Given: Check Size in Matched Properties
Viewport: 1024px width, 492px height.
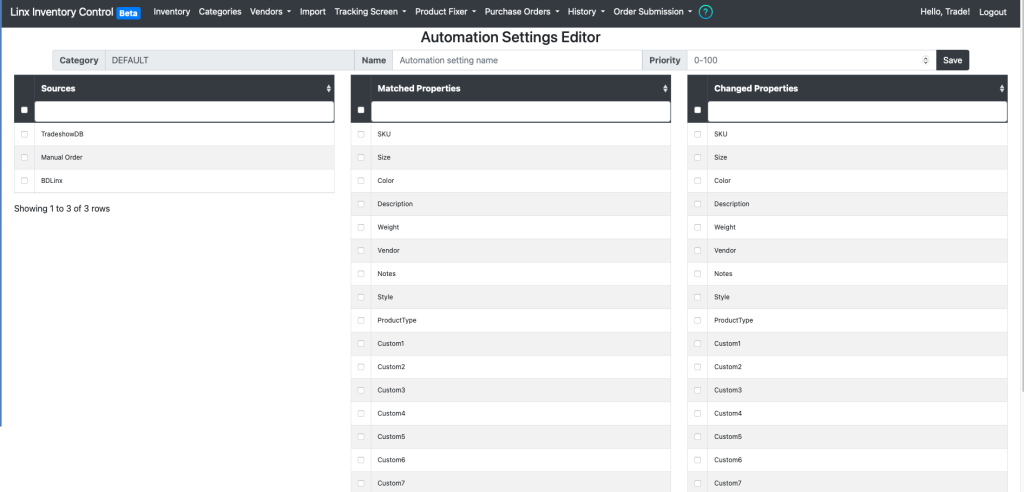Looking at the screenshot, I should [361, 157].
